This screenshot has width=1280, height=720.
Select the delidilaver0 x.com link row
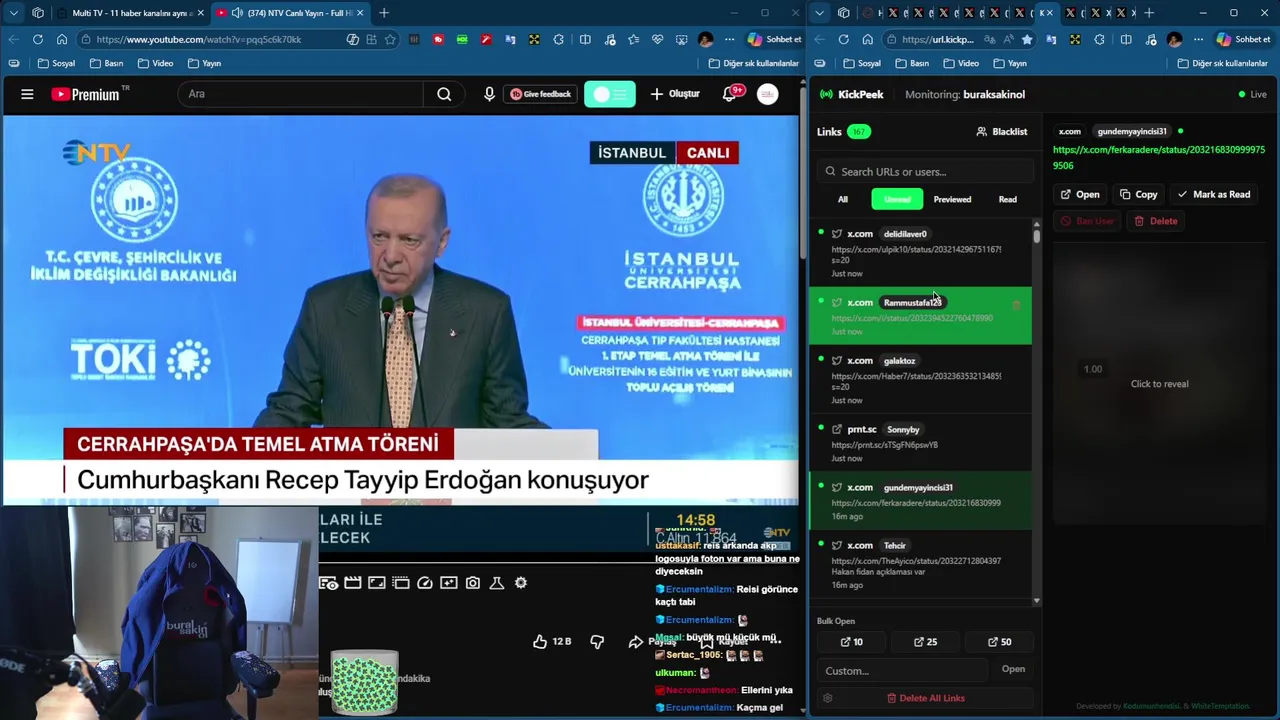tap(920, 253)
